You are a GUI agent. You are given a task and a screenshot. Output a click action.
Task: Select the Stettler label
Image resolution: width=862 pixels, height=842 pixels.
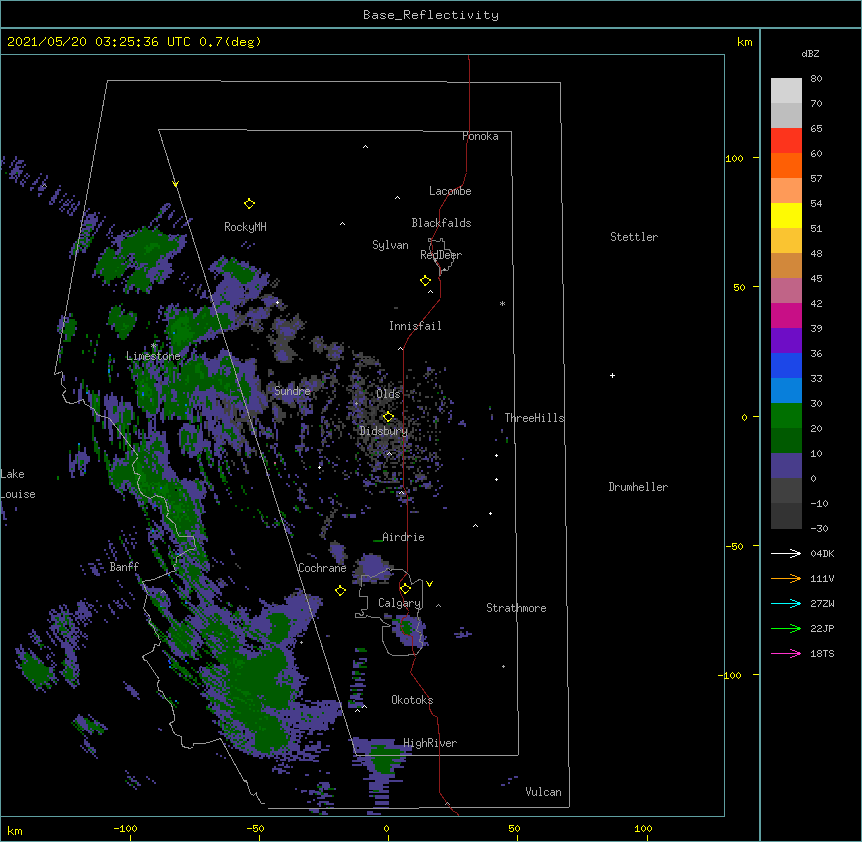(x=634, y=237)
